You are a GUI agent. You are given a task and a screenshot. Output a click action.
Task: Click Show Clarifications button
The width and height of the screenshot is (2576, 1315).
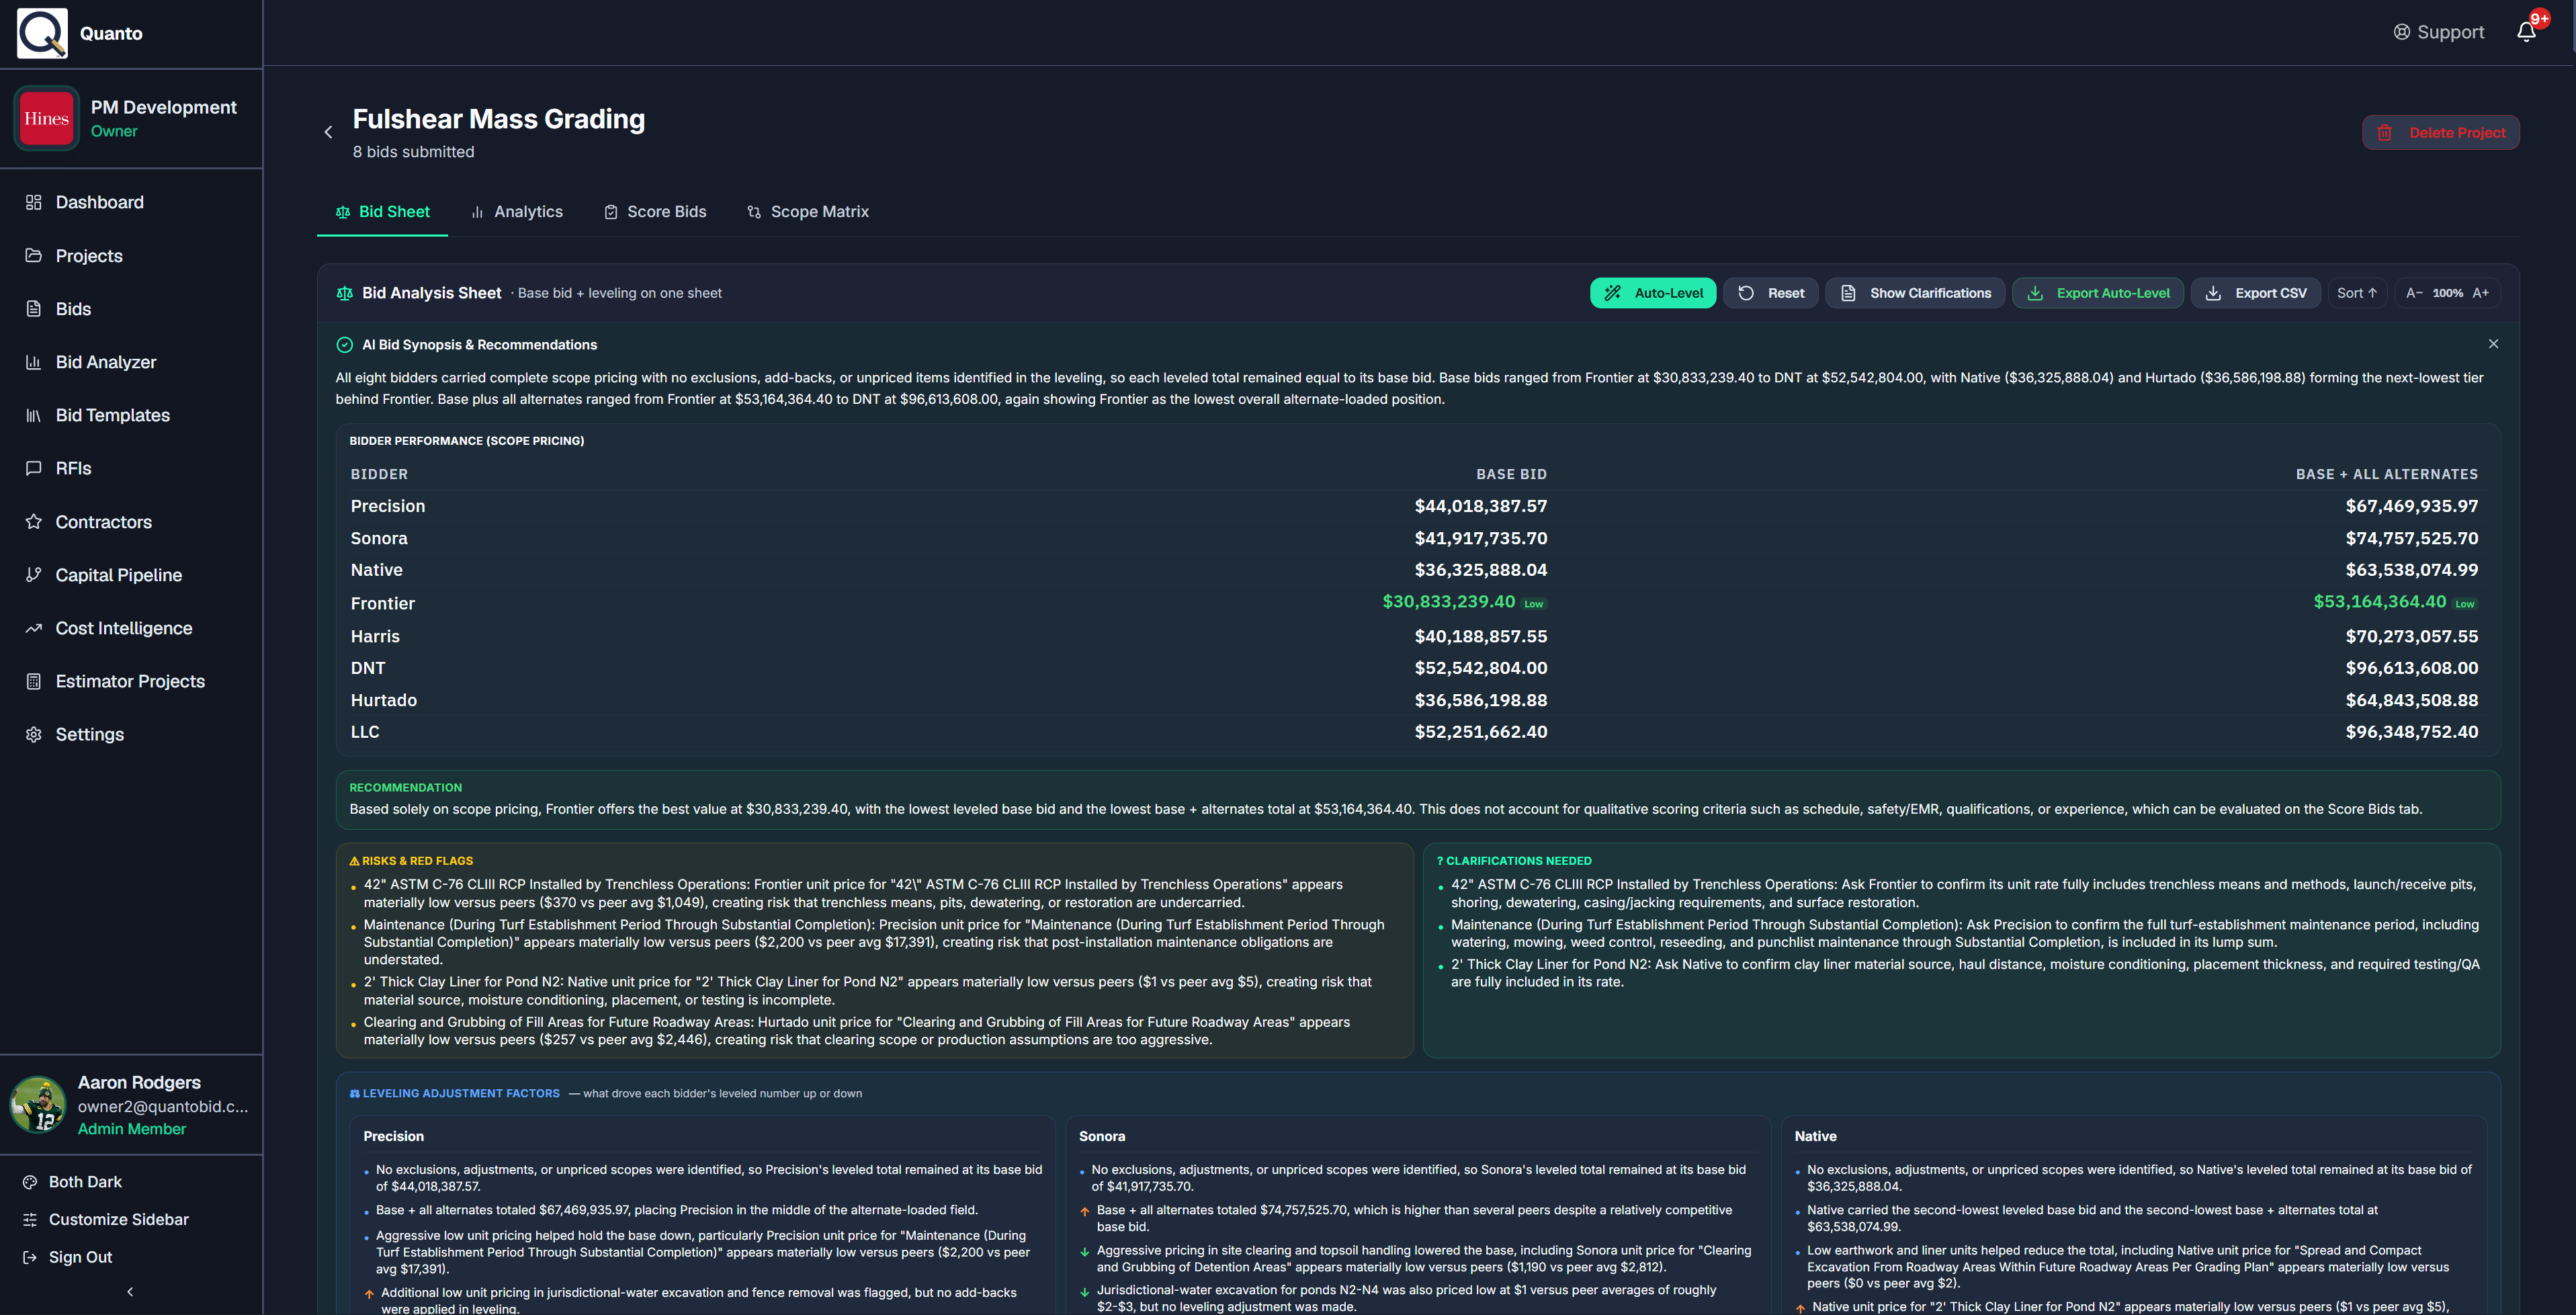(x=1915, y=293)
